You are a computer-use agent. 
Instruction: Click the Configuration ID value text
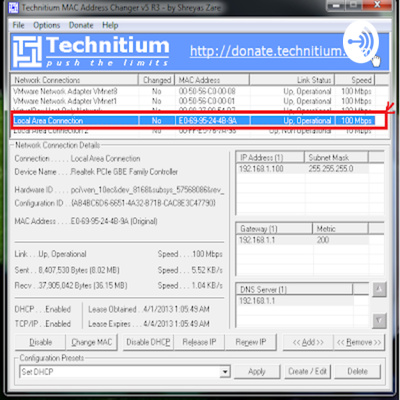pyautogui.click(x=143, y=203)
